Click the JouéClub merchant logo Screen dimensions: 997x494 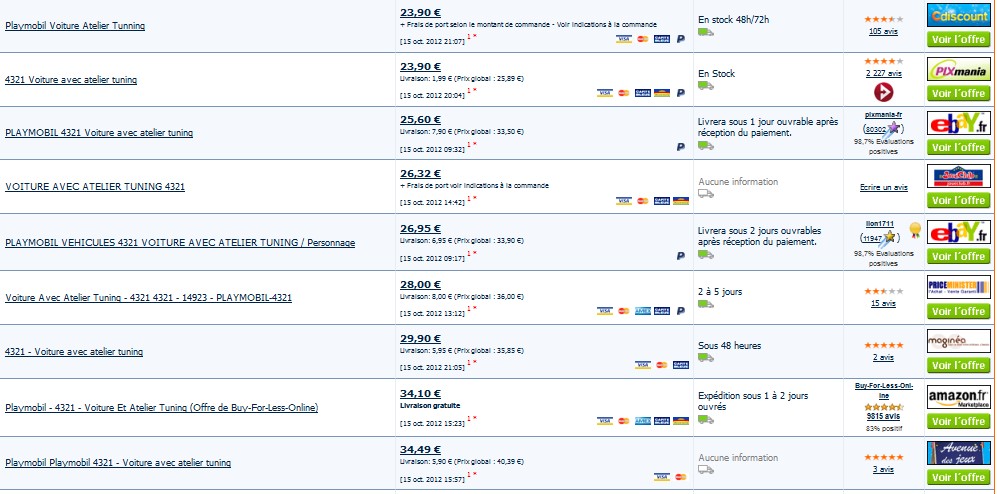pos(958,176)
